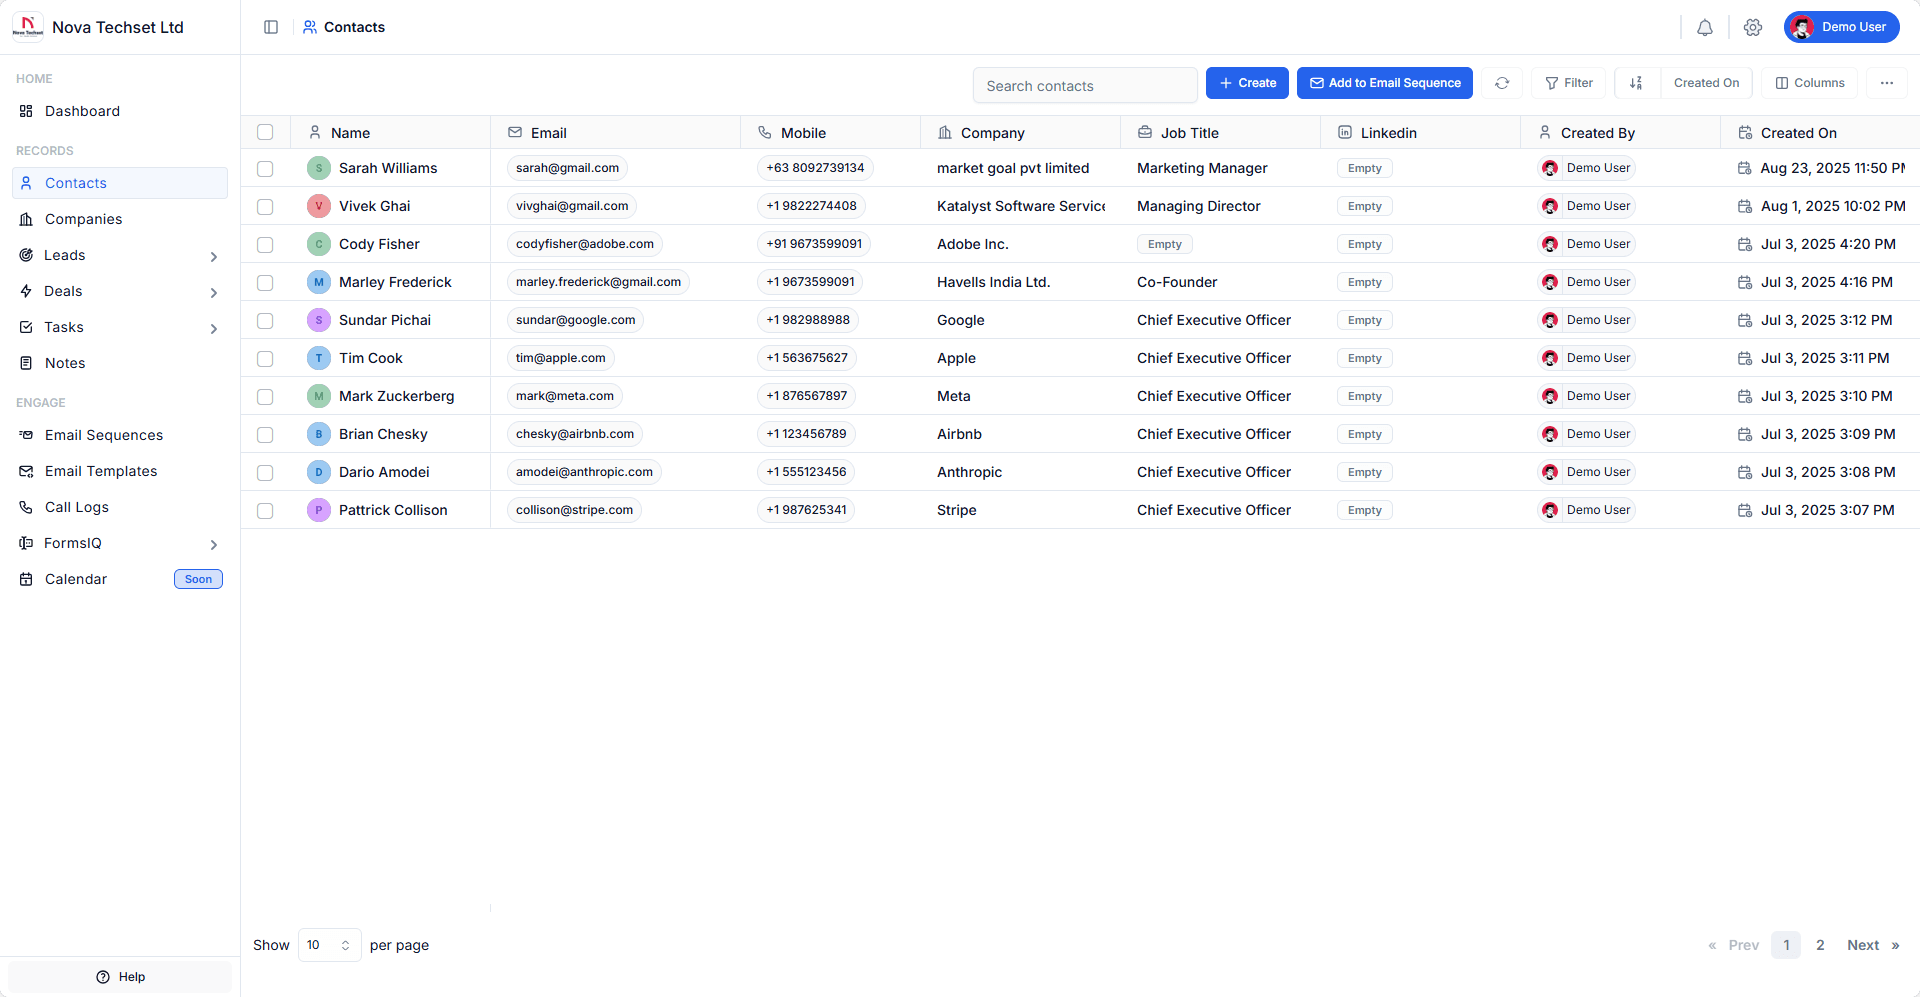The height and width of the screenshot is (997, 1920).
Task: Expand the Deals sidebar chevron
Action: pos(213,292)
